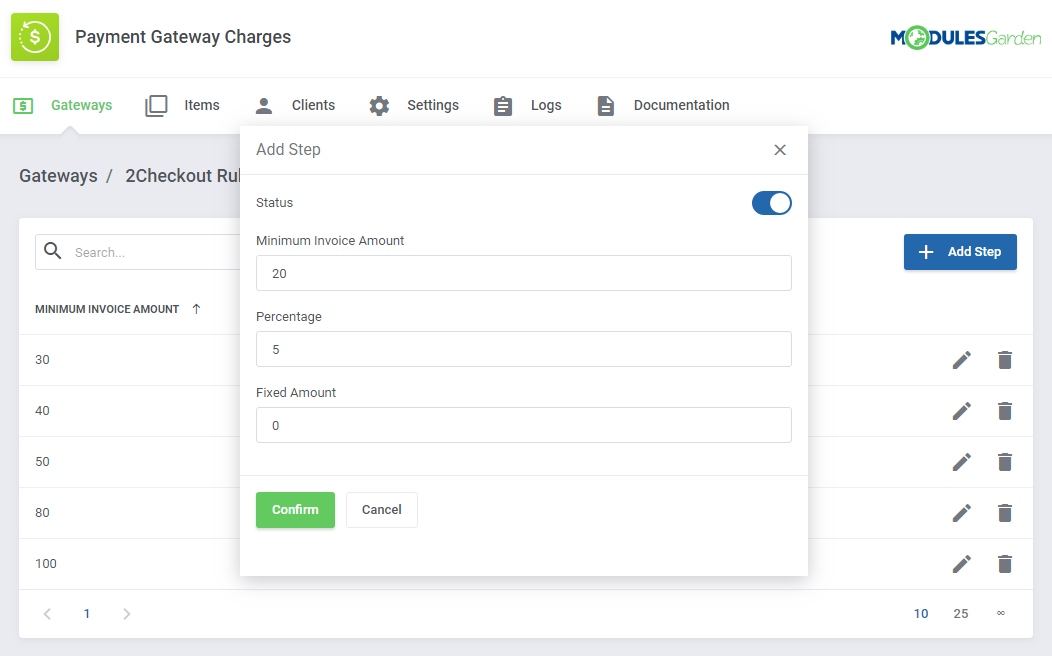Image resolution: width=1052 pixels, height=656 pixels.
Task: Open the edit pencil for row 100
Action: coord(961,563)
